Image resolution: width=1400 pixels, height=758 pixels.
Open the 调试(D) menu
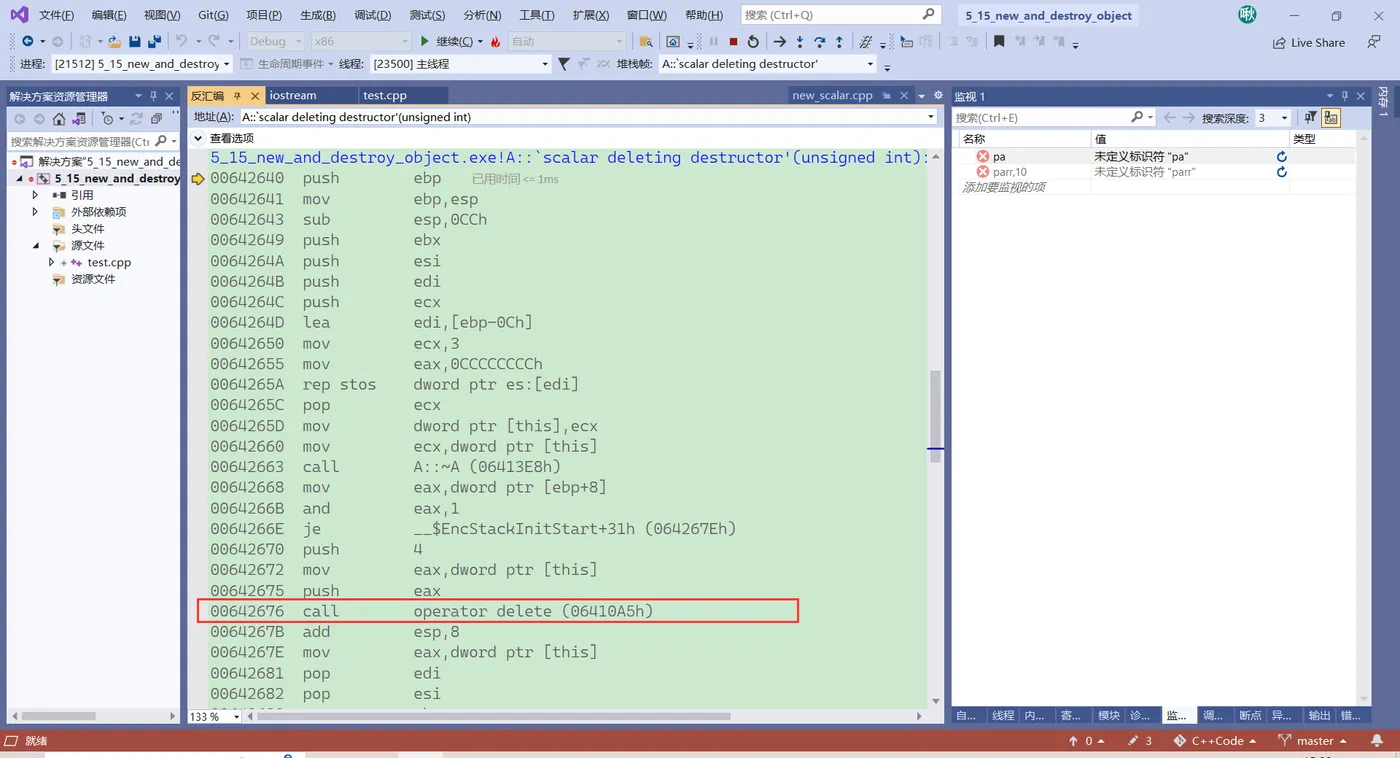point(371,14)
